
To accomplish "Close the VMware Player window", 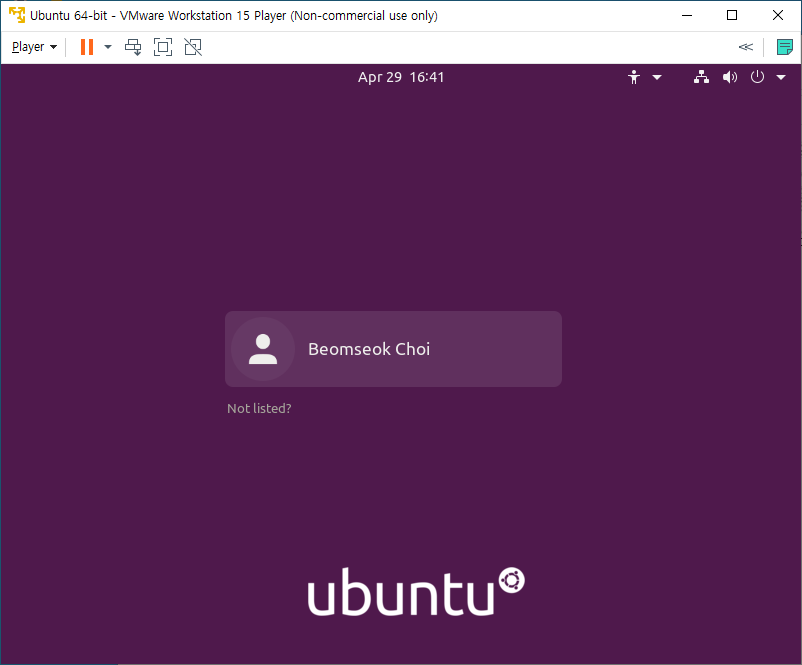I will point(778,15).
